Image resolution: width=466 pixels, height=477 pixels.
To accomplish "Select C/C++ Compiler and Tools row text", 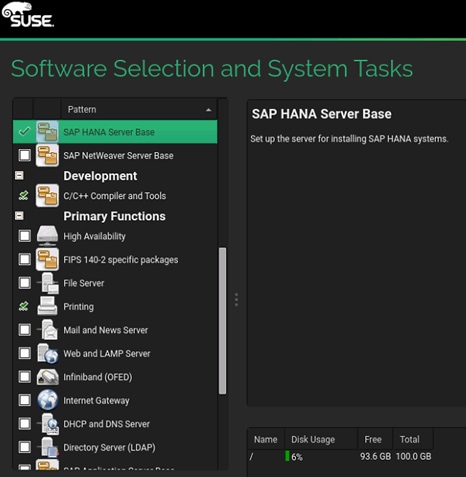I will [115, 196].
